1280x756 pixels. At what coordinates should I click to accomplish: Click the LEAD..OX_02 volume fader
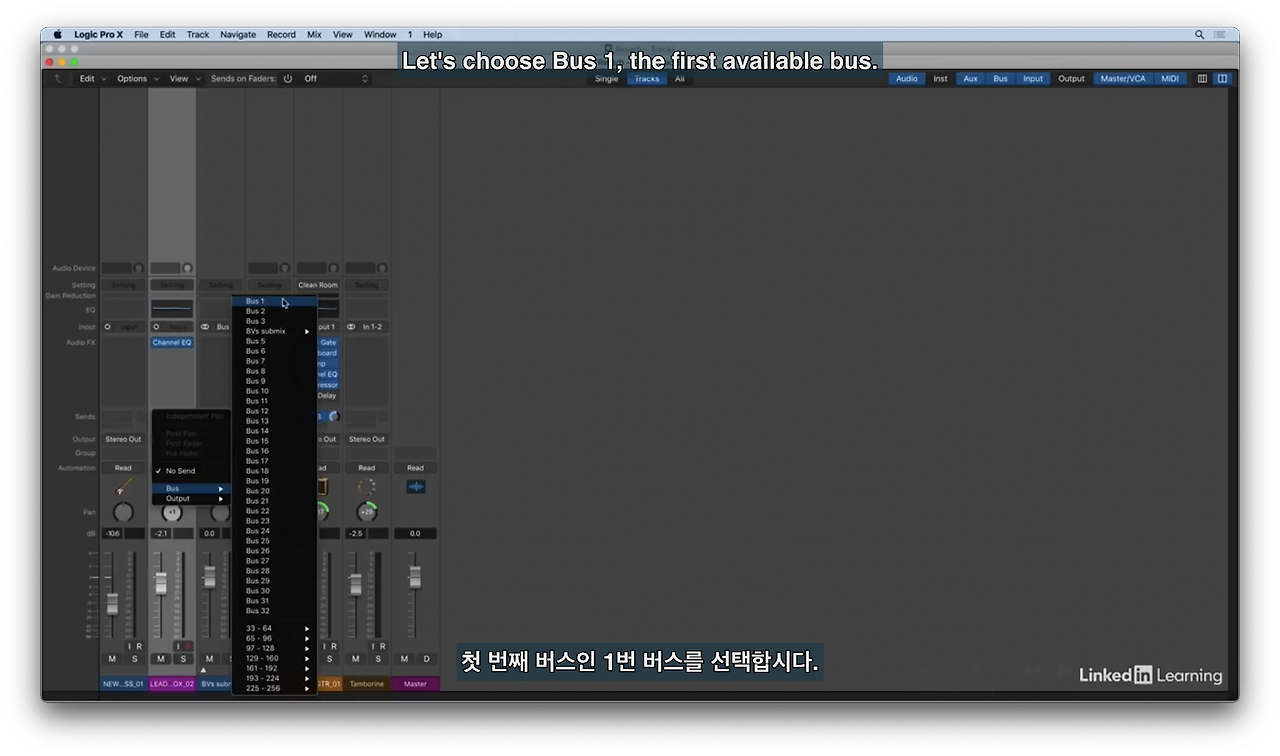tap(160, 583)
